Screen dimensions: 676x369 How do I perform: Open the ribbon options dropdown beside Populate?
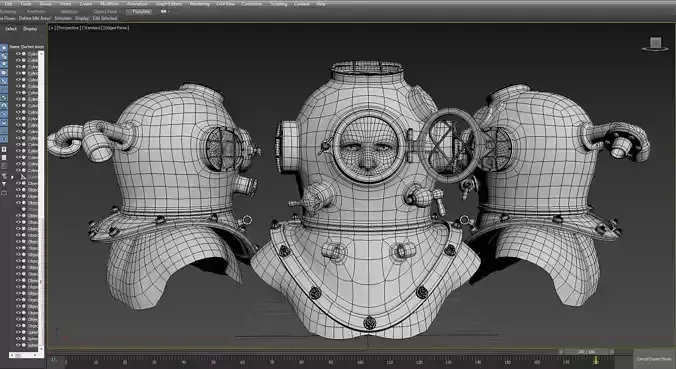coord(165,12)
